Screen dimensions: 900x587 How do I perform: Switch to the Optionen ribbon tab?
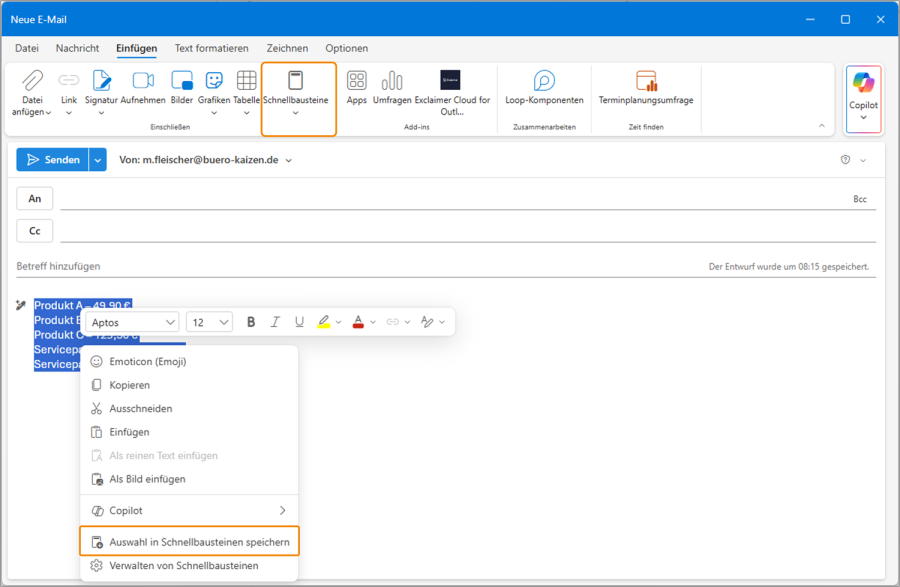(346, 48)
